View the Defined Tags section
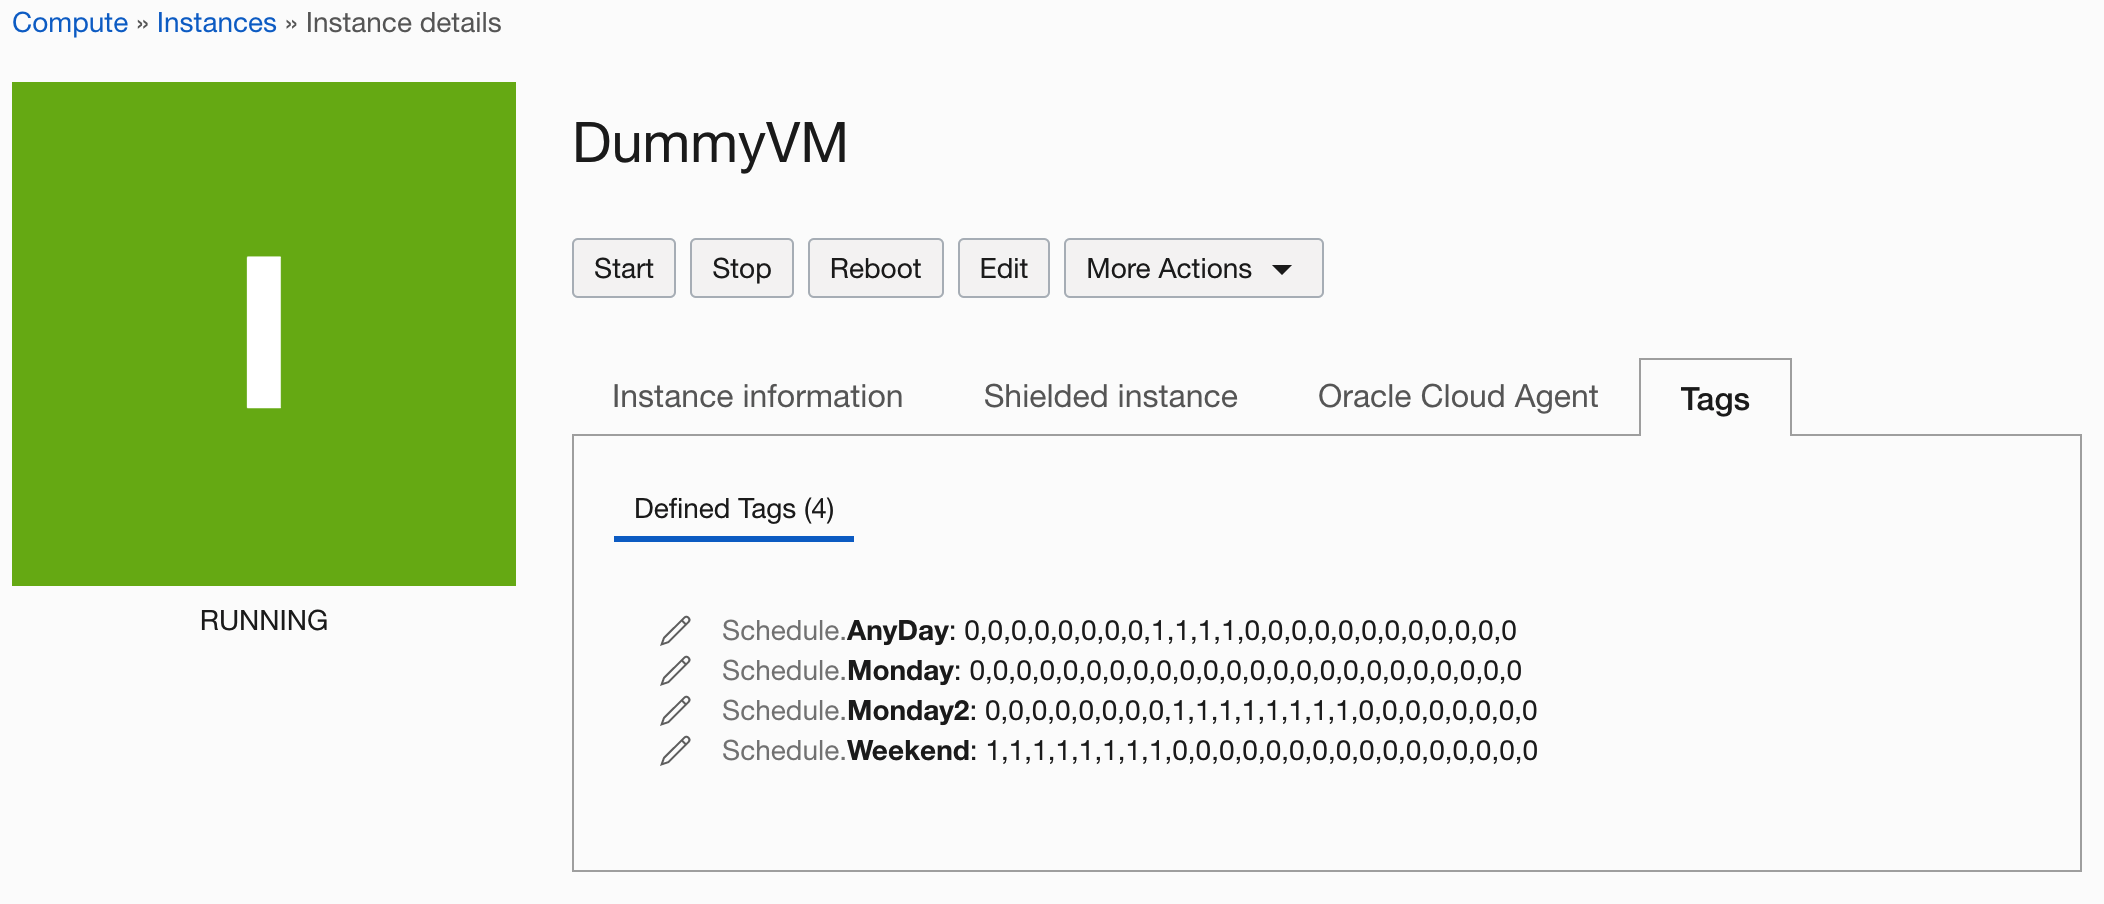The width and height of the screenshot is (2104, 904). (733, 509)
